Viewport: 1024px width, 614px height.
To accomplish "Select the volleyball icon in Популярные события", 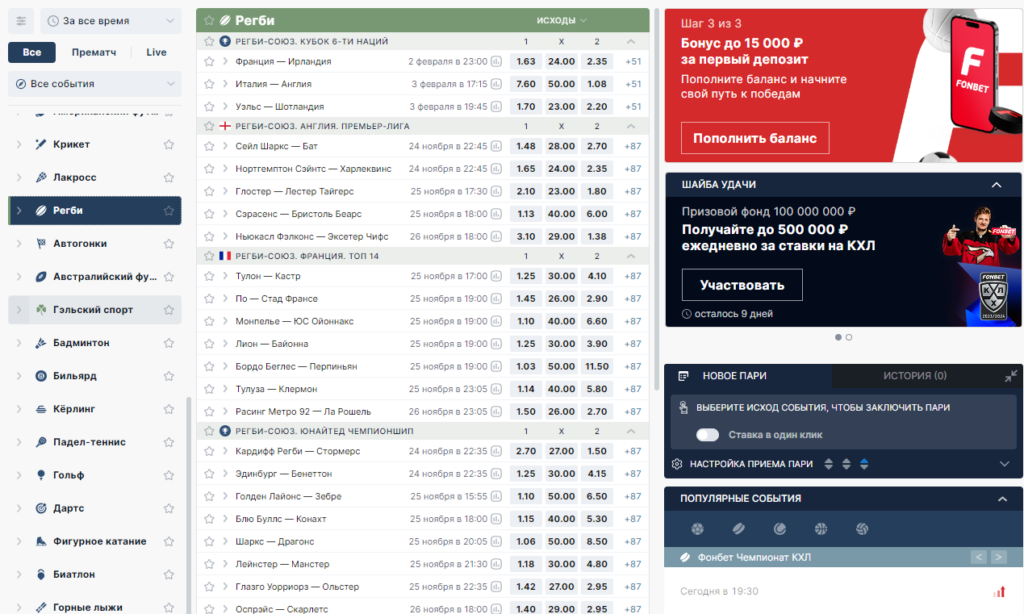I will (x=862, y=528).
